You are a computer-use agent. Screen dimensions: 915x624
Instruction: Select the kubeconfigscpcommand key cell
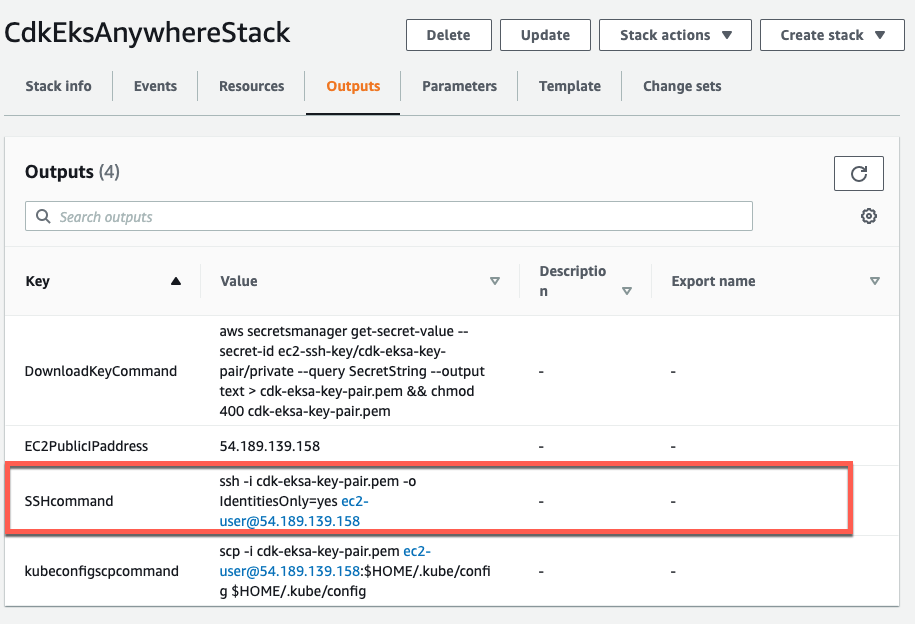click(102, 571)
